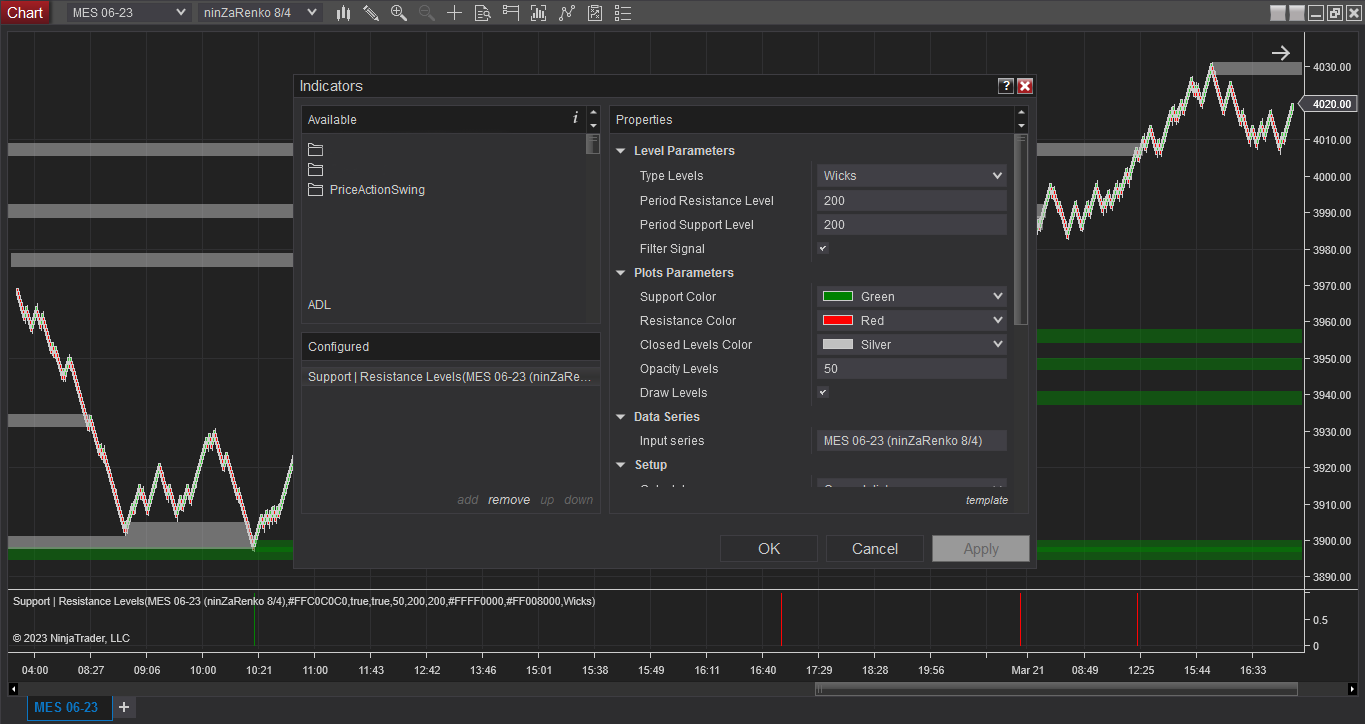Select the PriceActionSwing folder

click(x=376, y=190)
